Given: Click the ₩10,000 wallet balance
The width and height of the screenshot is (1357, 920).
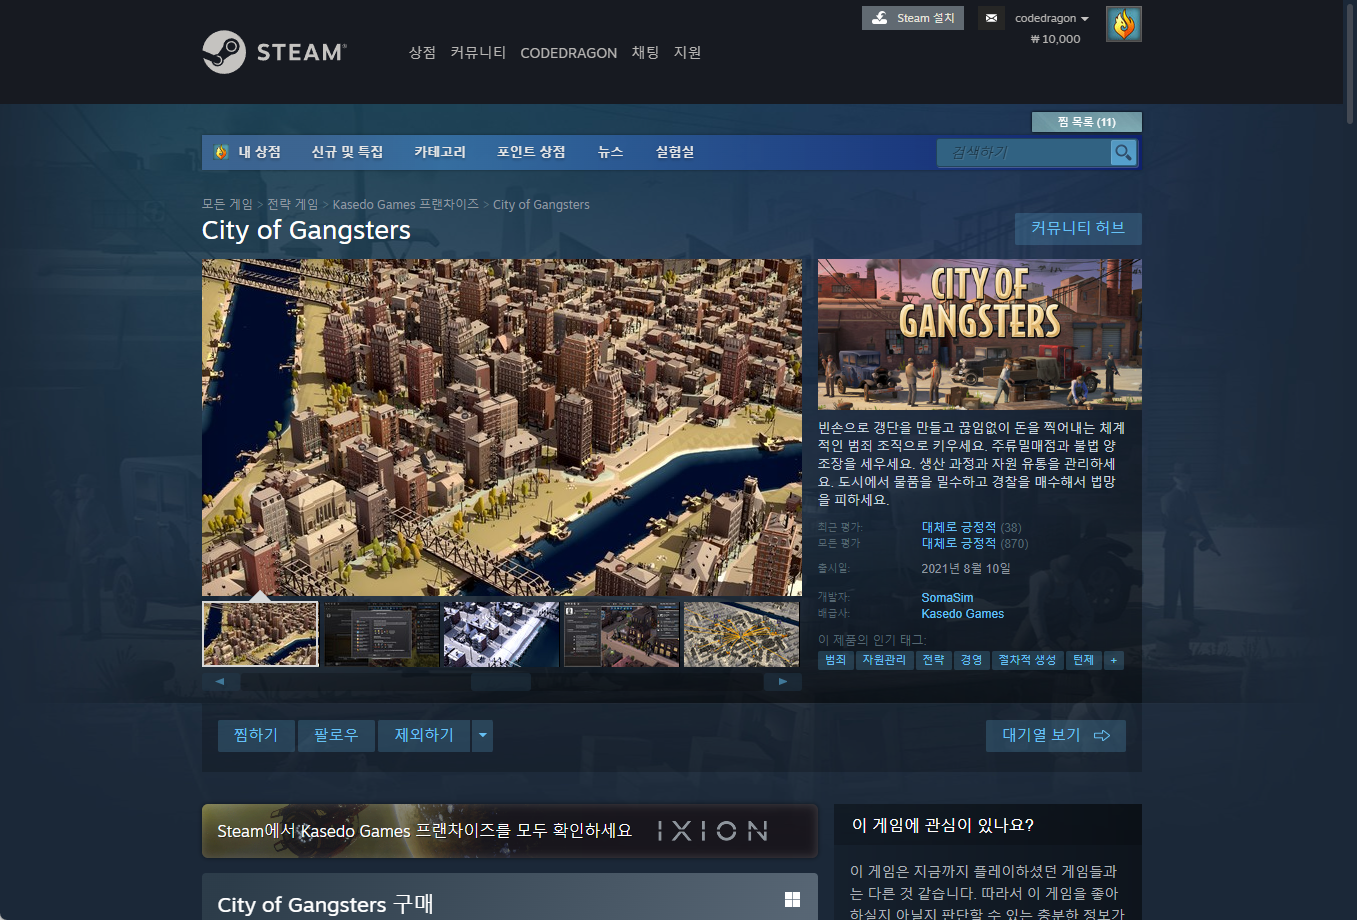Looking at the screenshot, I should (x=1055, y=39).
